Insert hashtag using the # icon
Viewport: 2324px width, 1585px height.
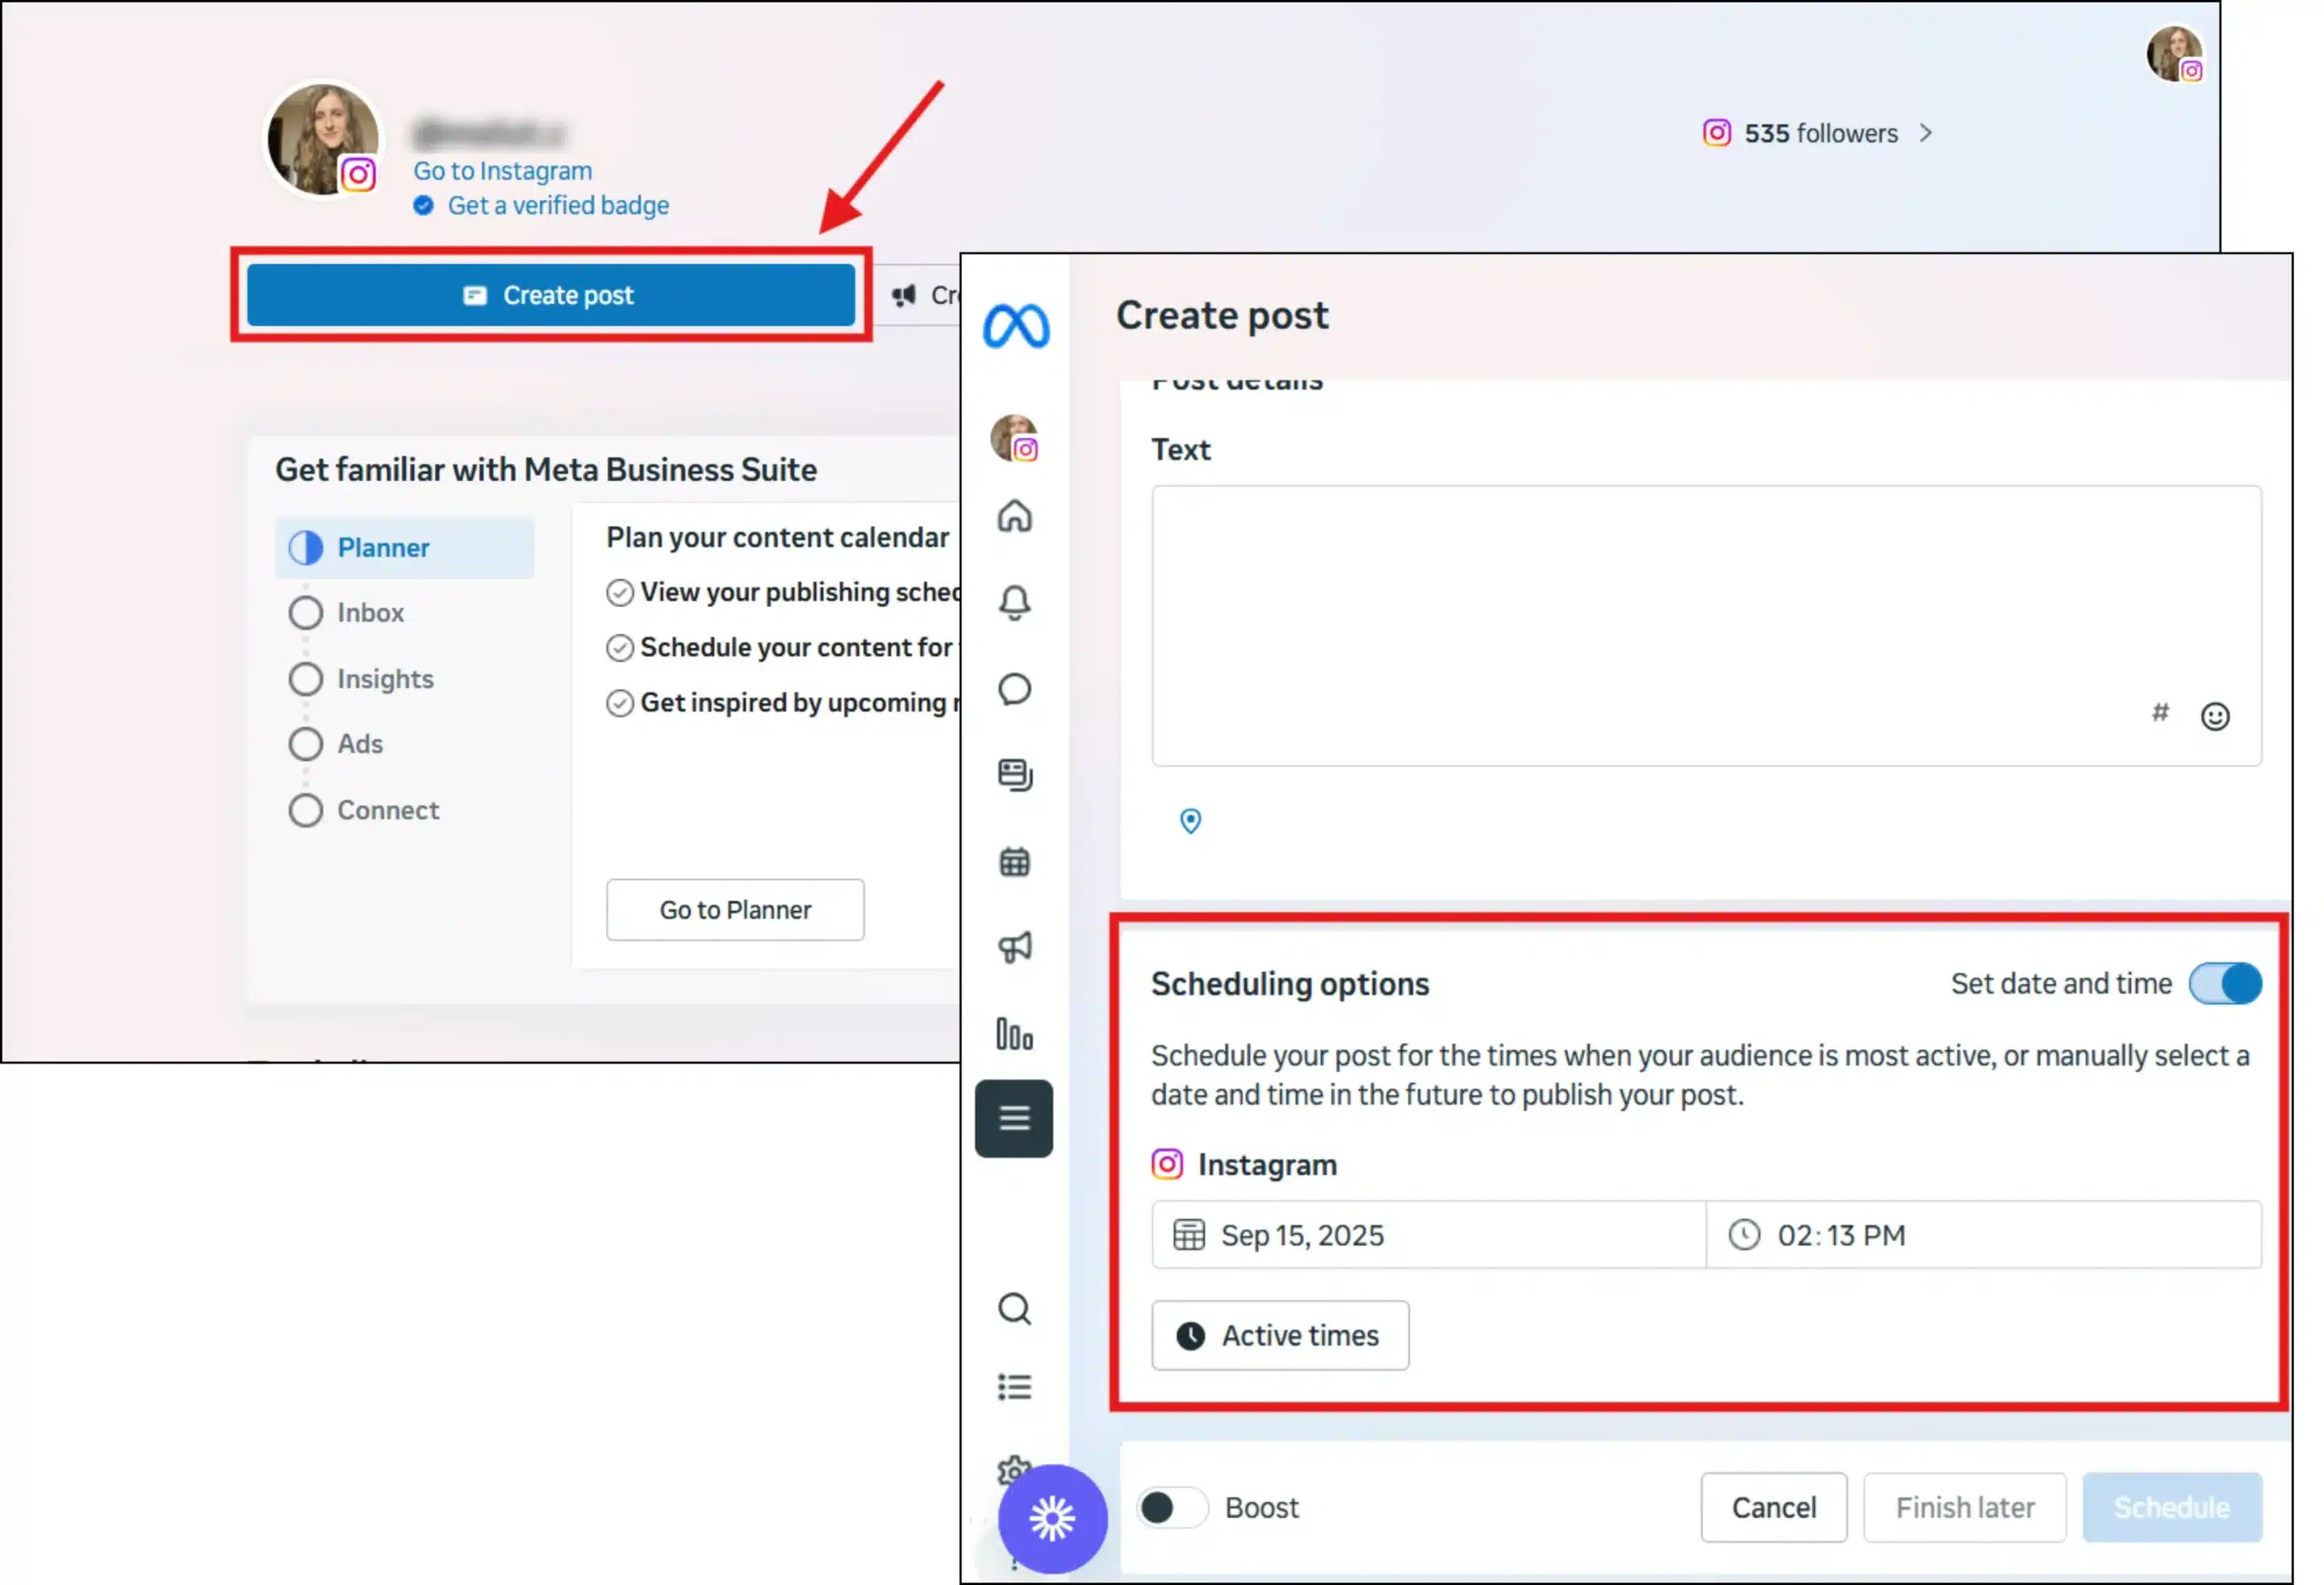(x=2160, y=712)
